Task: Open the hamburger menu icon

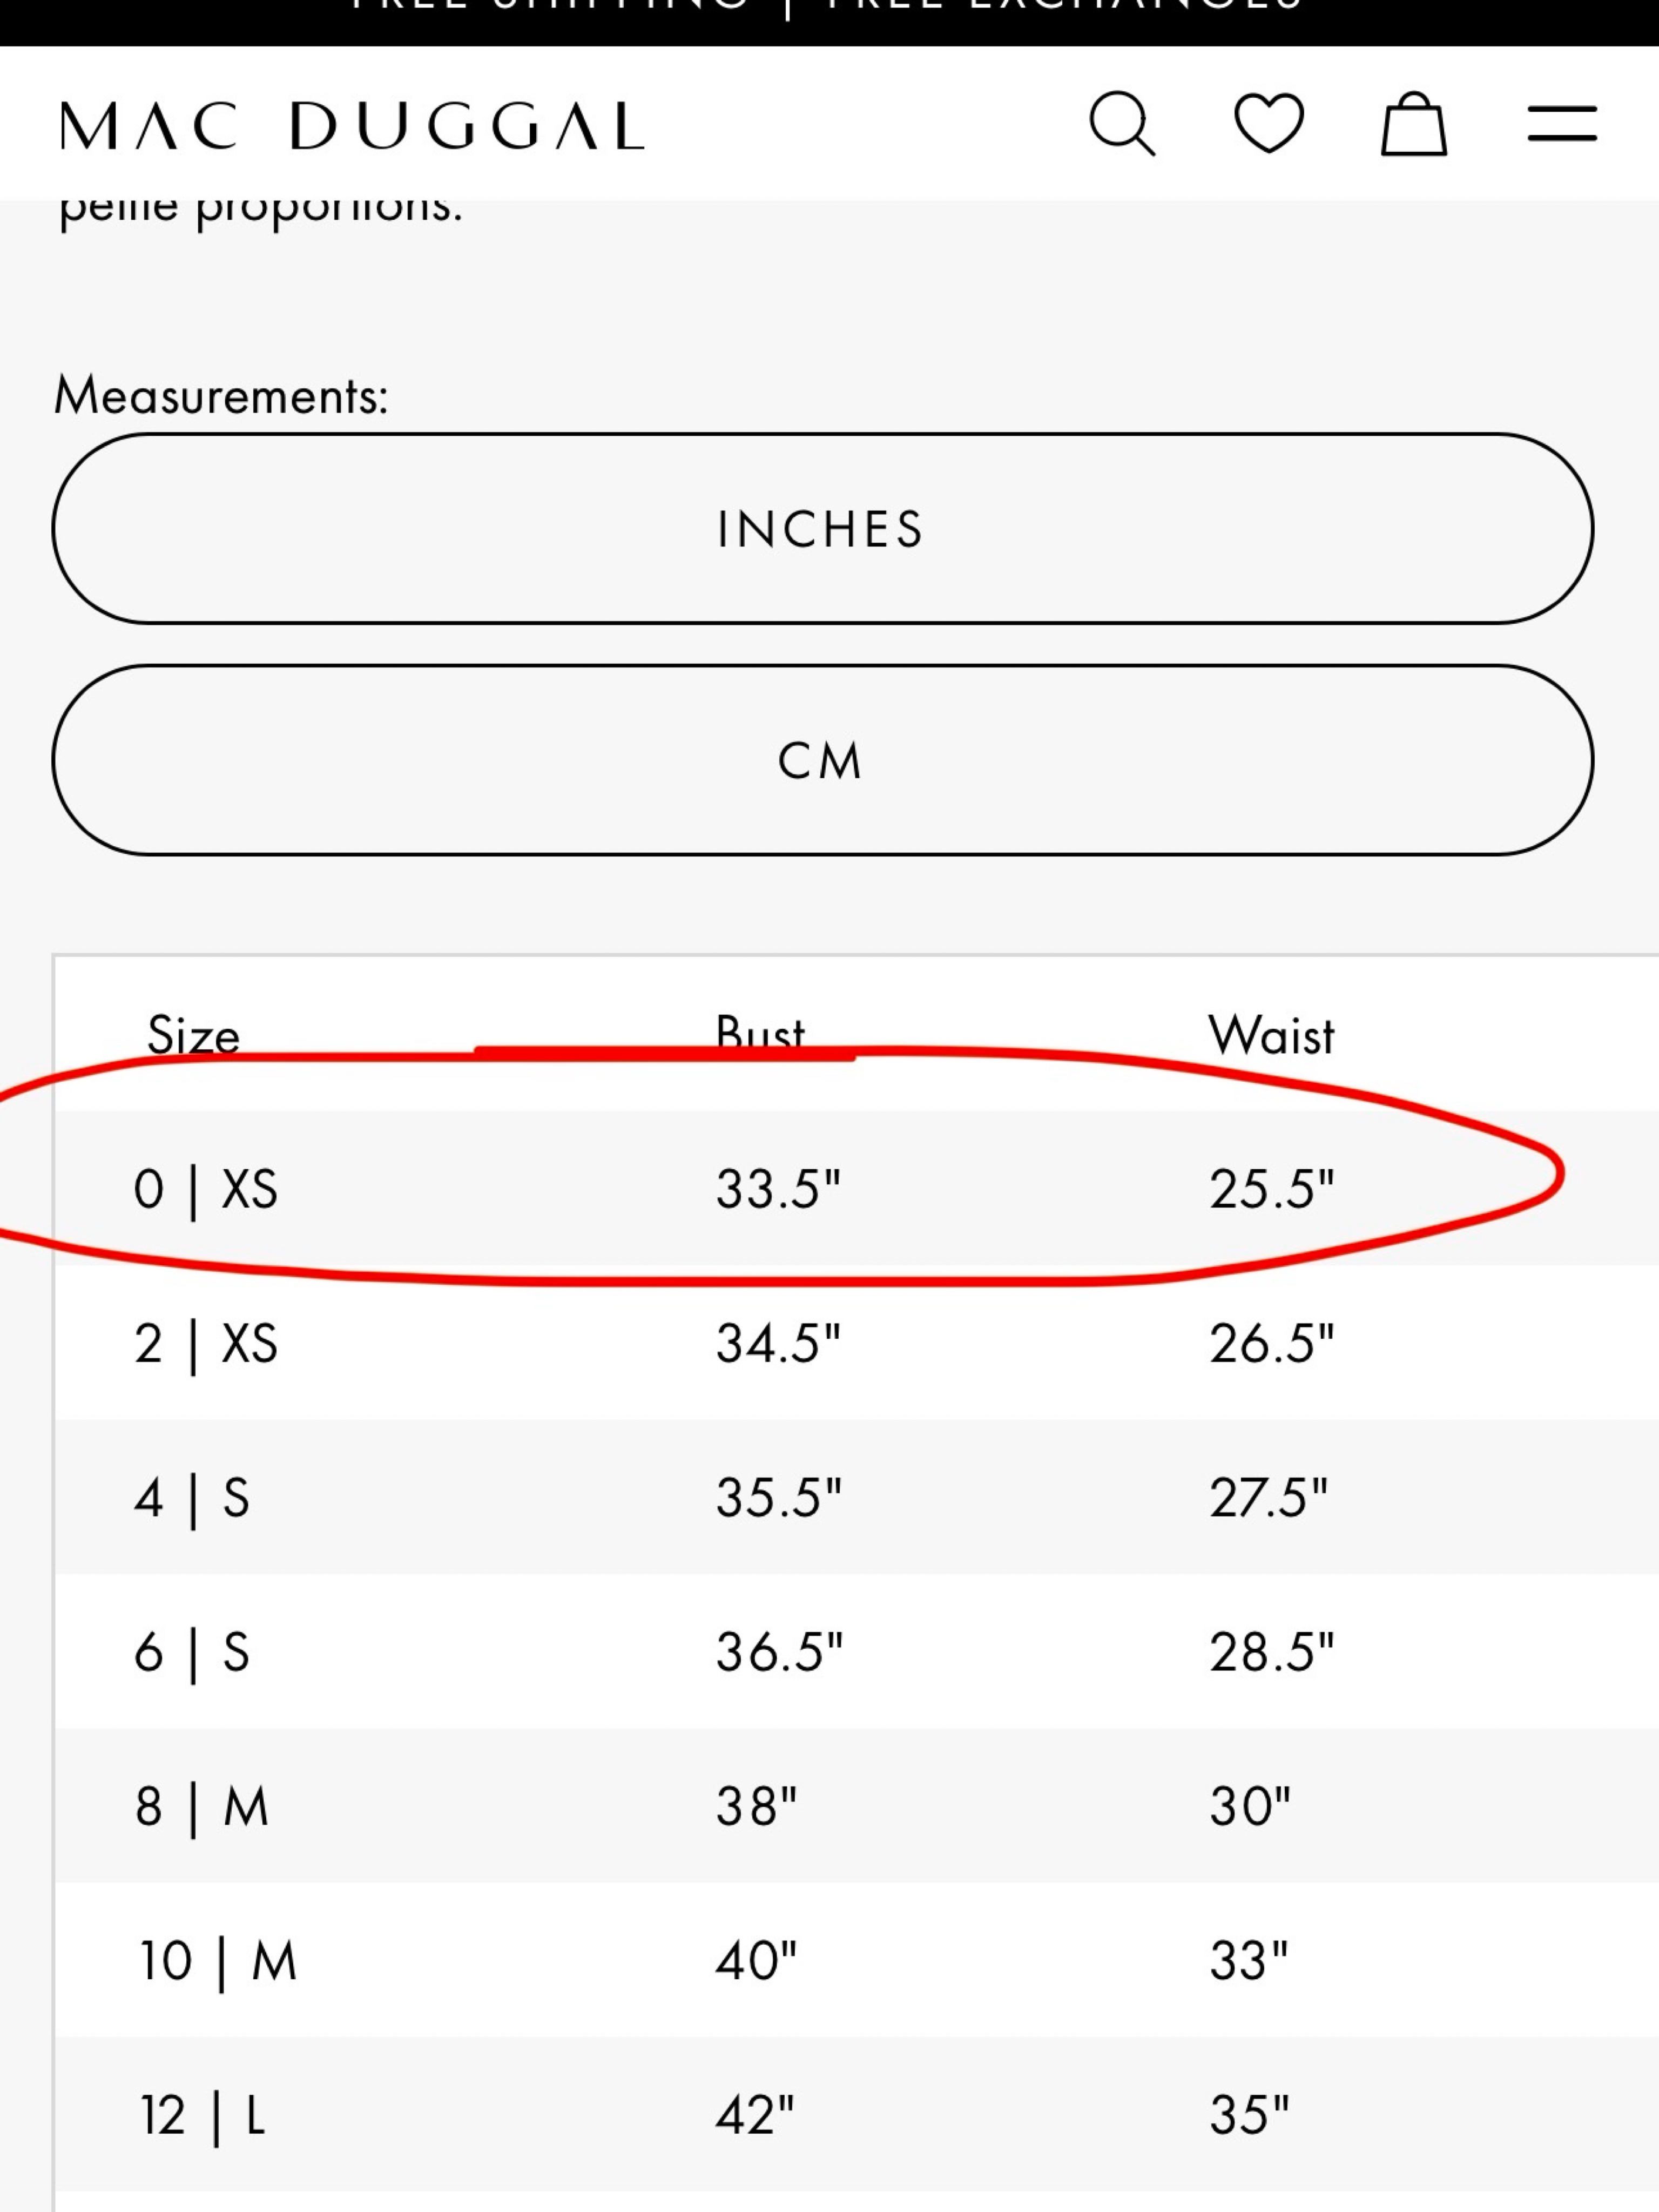Action: (x=1561, y=125)
